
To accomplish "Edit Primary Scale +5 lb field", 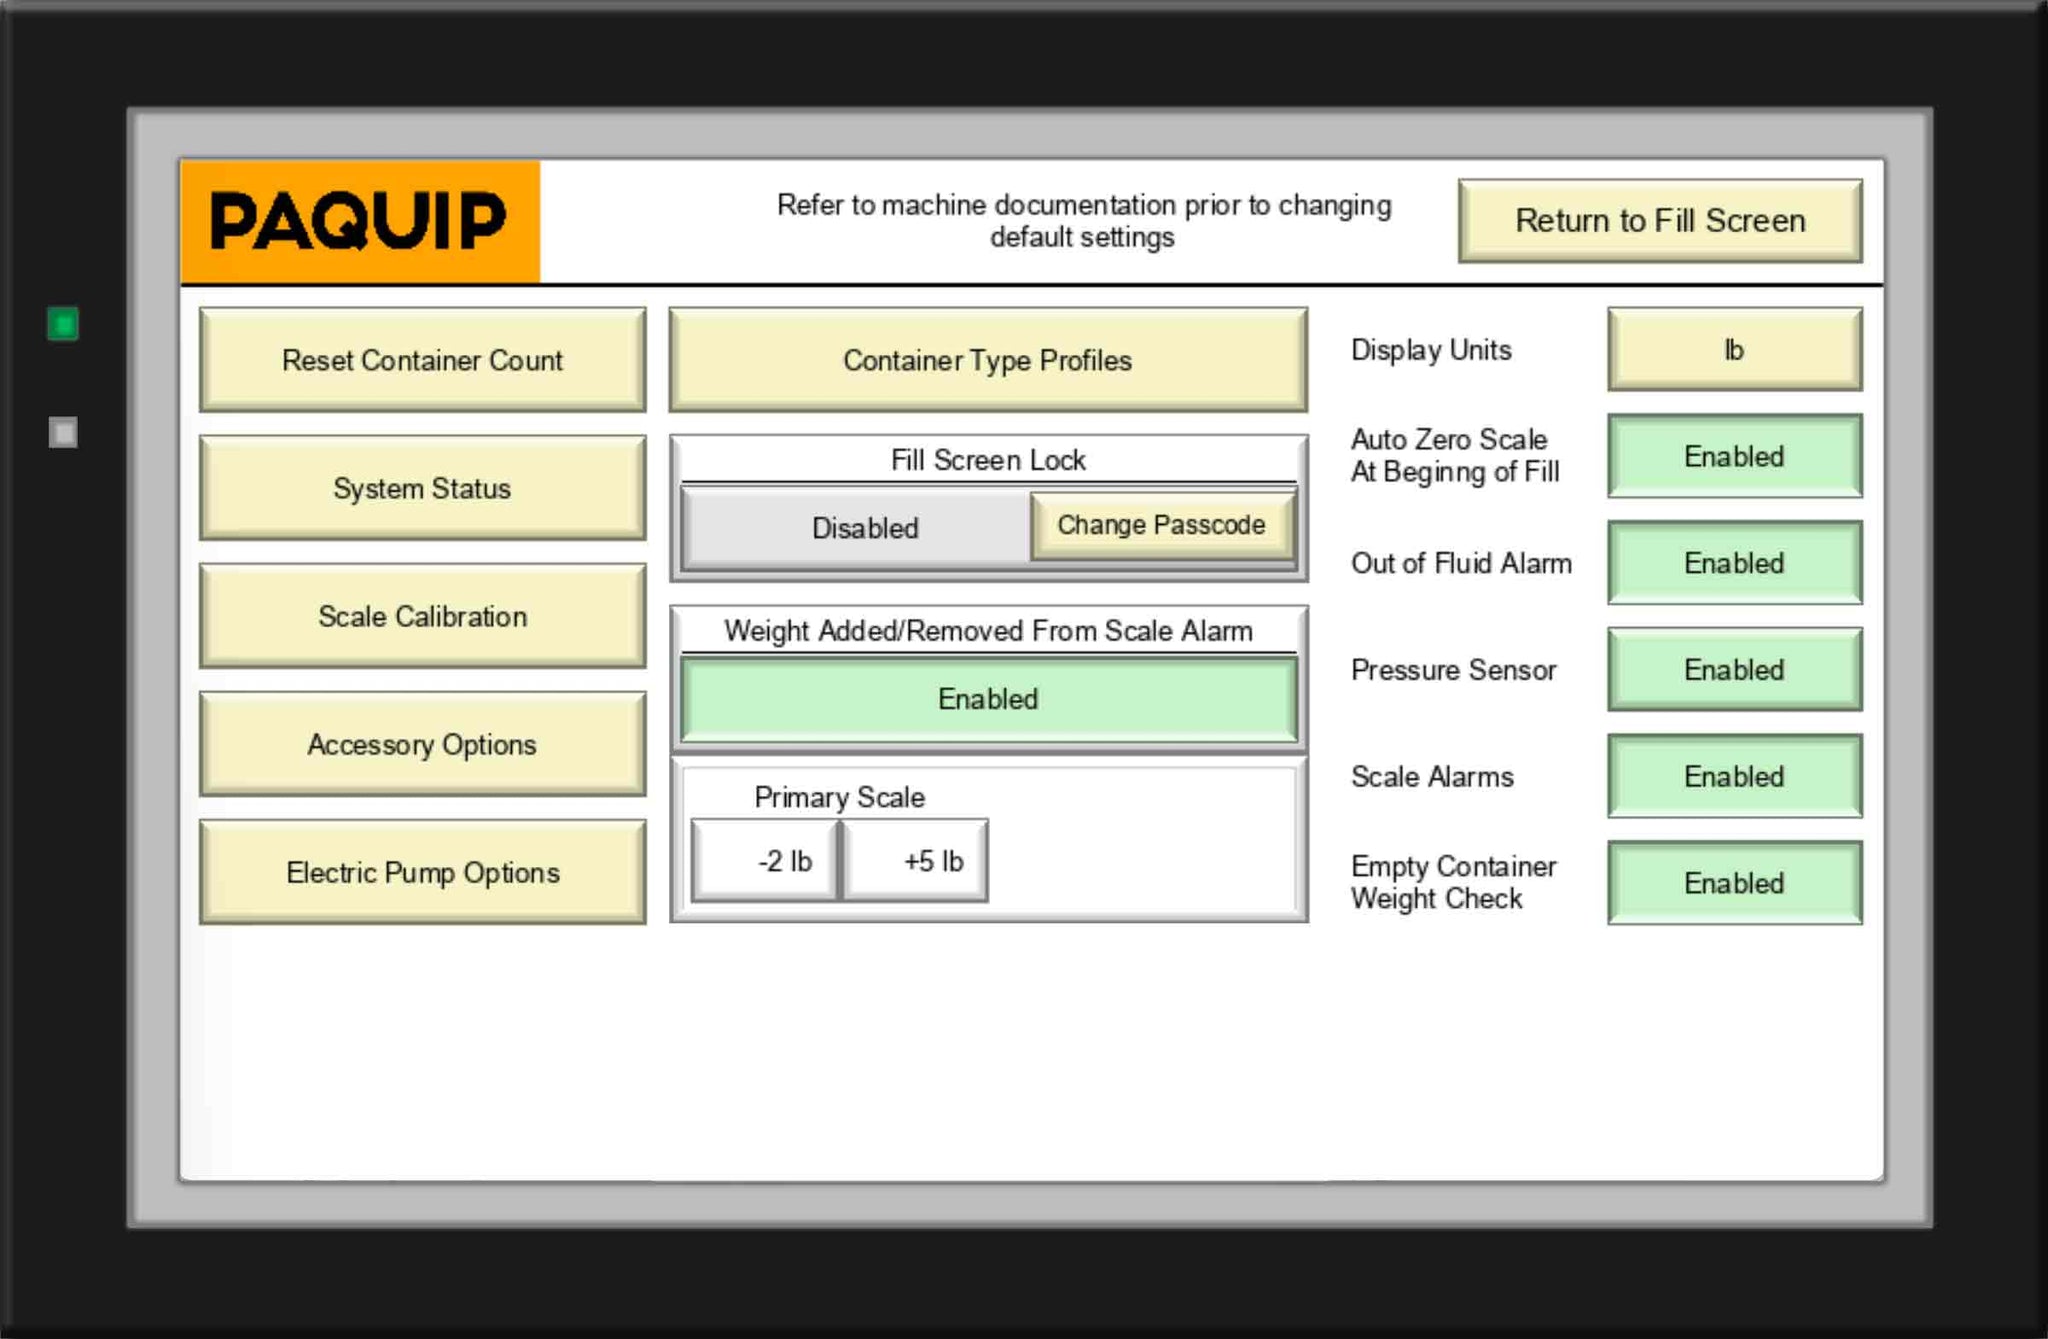I will [915, 861].
